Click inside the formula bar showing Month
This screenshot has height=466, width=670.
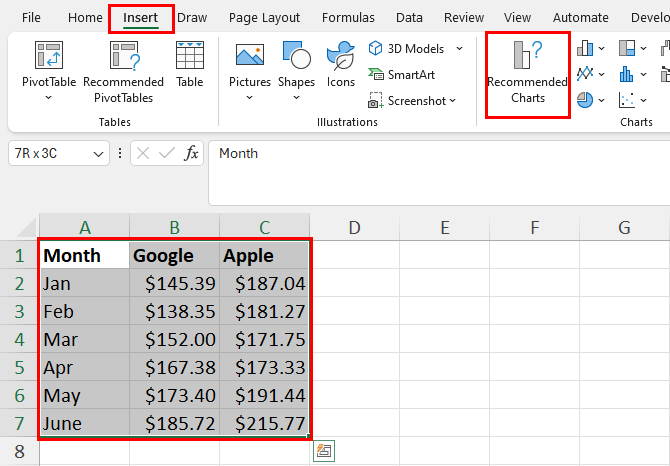pyautogui.click(x=439, y=173)
